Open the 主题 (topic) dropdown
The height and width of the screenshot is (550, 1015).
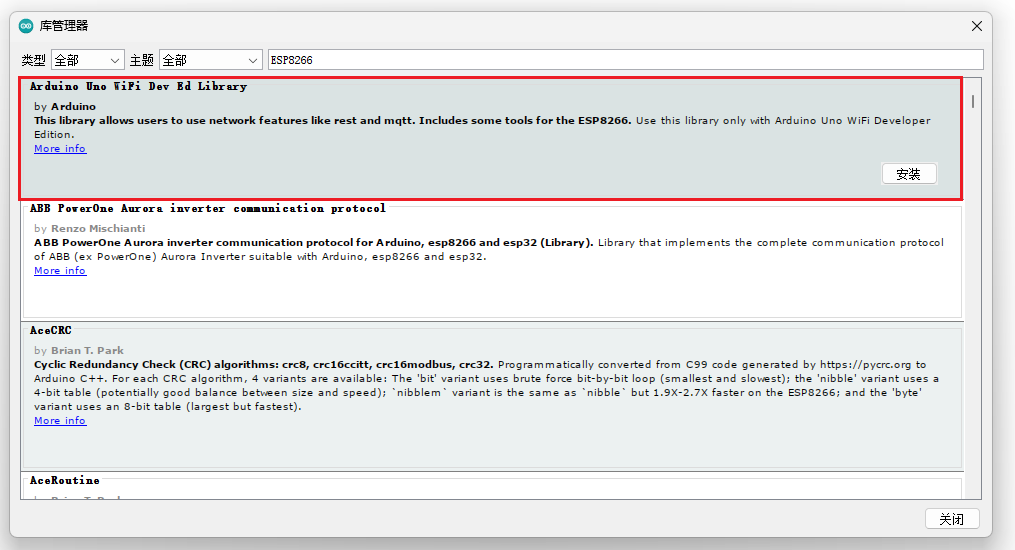210,60
